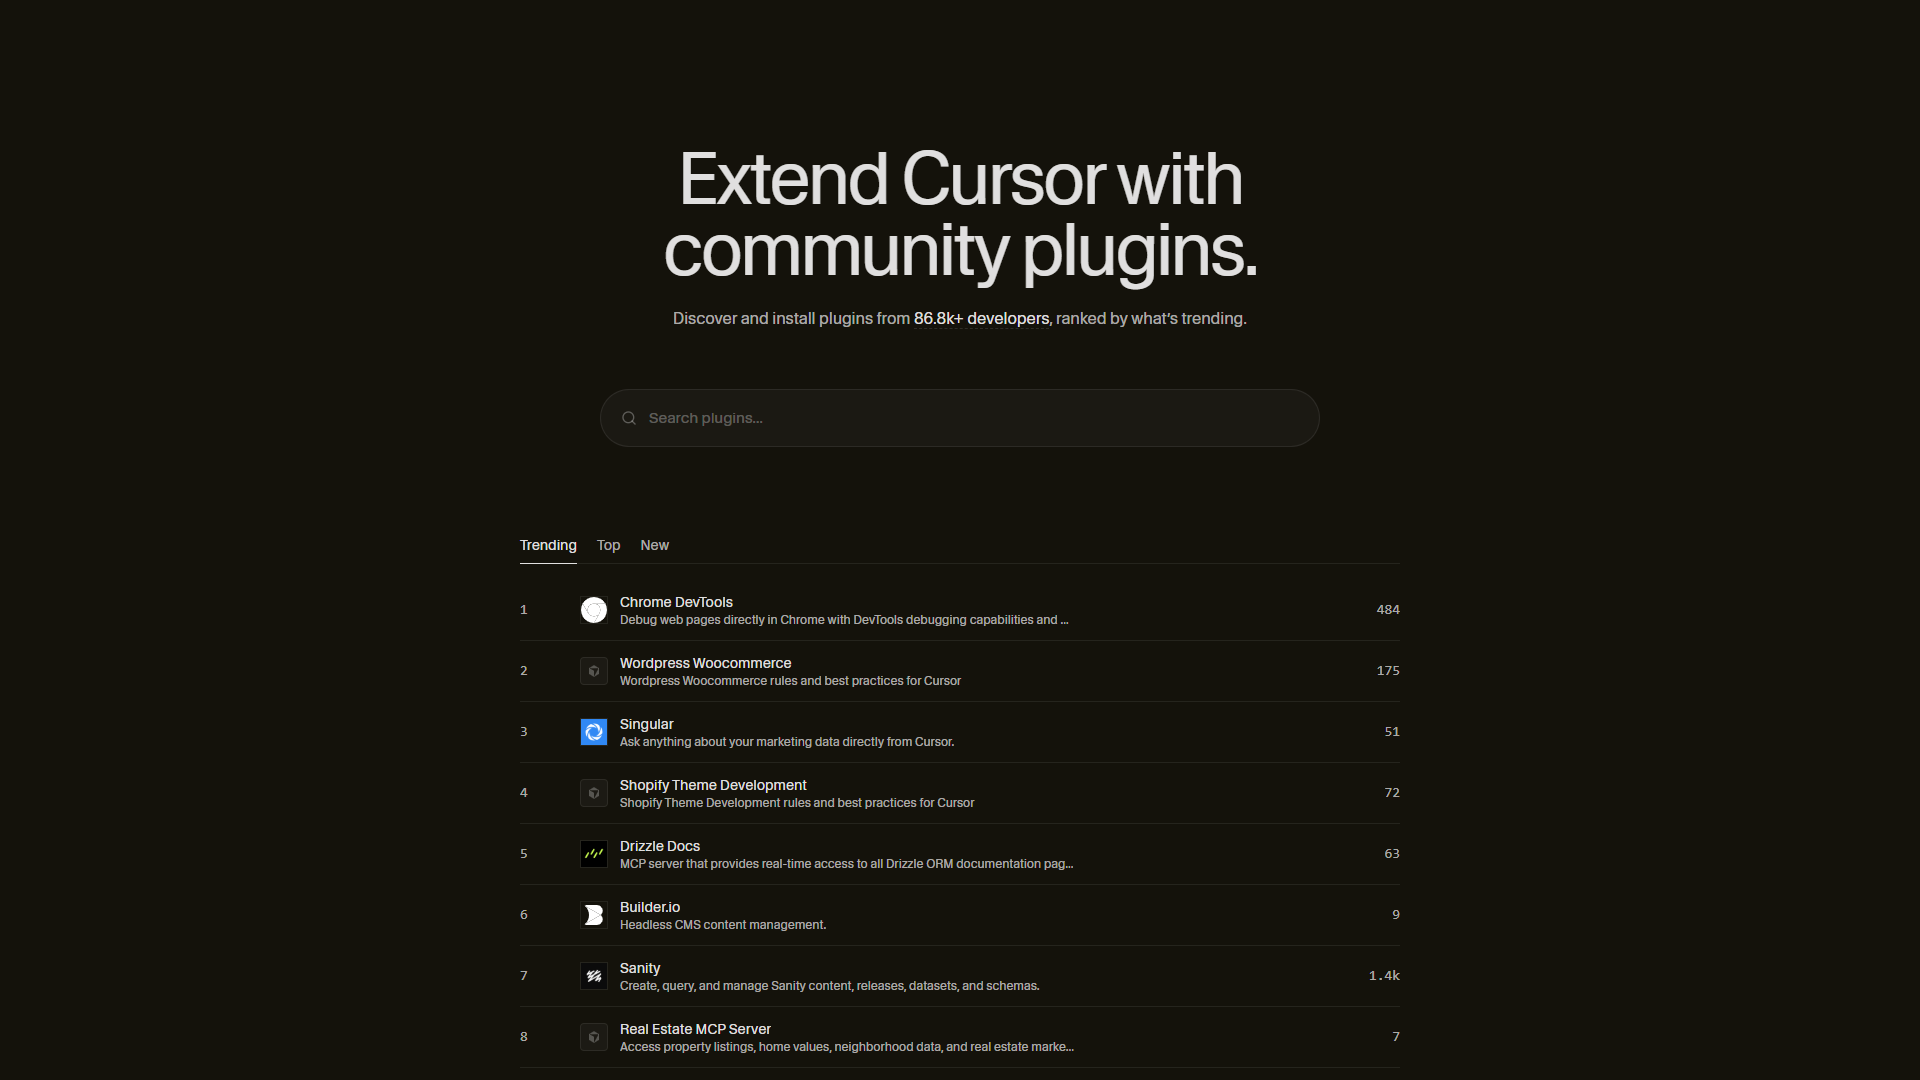Click description 'Wordpress Woocommerce rules and best practices'
Screen dimensions: 1920x1080
(790, 681)
